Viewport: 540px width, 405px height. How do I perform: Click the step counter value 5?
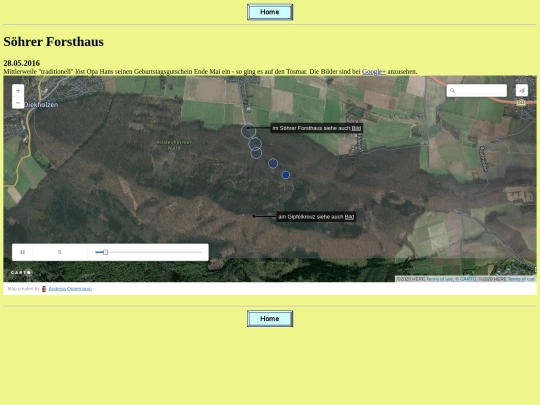(60, 252)
